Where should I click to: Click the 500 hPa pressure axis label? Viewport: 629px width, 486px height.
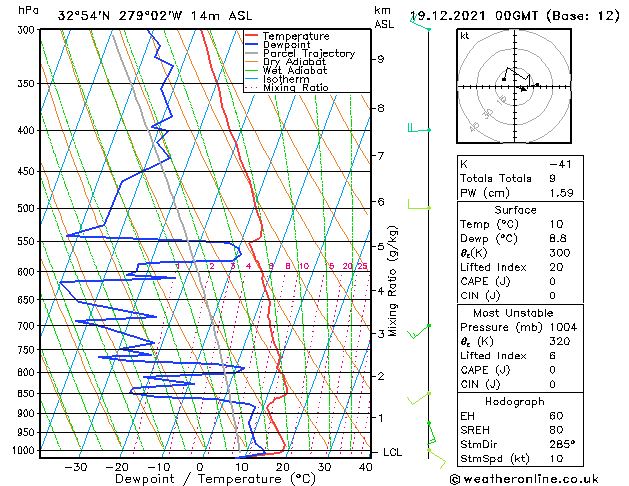[26, 208]
